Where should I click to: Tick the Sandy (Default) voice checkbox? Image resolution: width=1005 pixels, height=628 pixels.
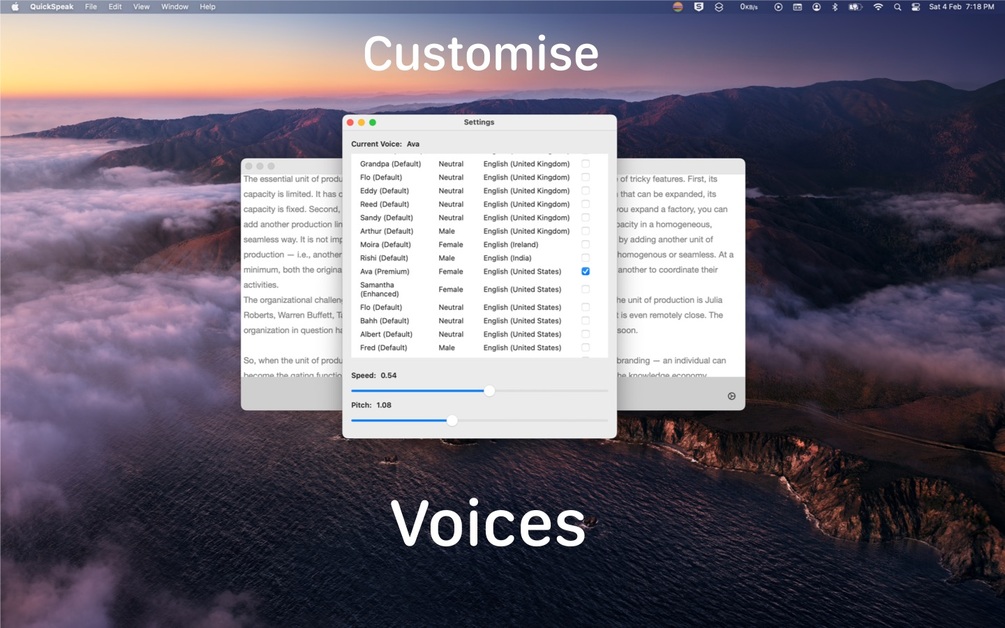coord(585,217)
